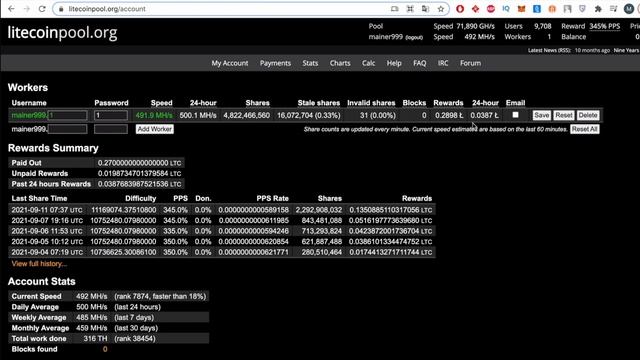Image resolution: width=640 pixels, height=360 pixels.
Task: Open the IQ extension
Action: (506, 9)
